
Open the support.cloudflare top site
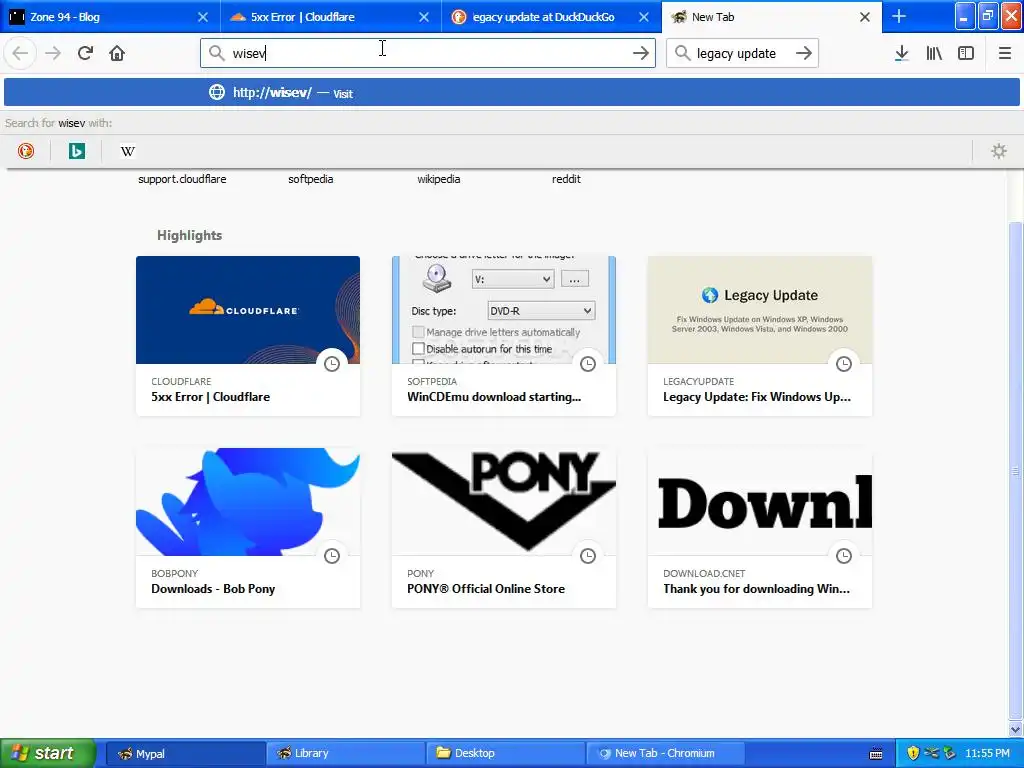click(182, 179)
